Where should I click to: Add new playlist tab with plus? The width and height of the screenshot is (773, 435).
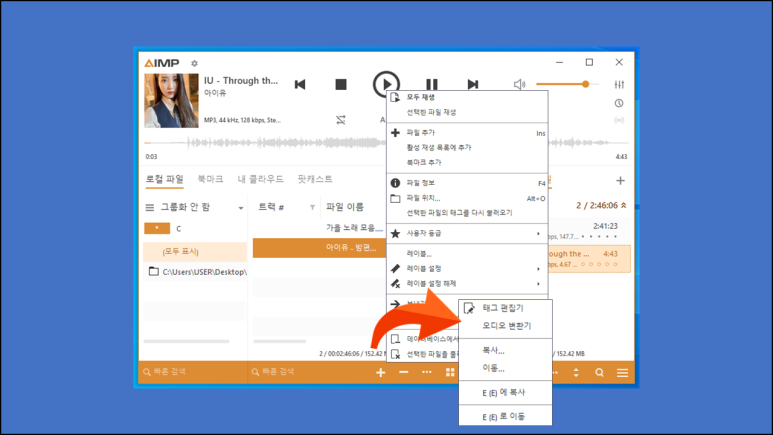[620, 181]
